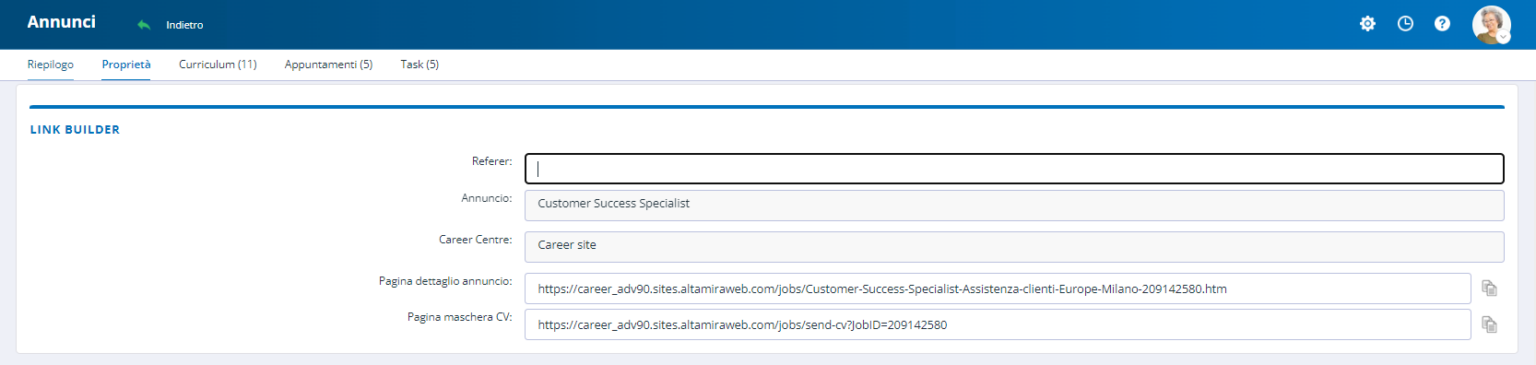Screen dimensions: 1536x365
Task: Show the Task (5) tab
Action: point(420,65)
